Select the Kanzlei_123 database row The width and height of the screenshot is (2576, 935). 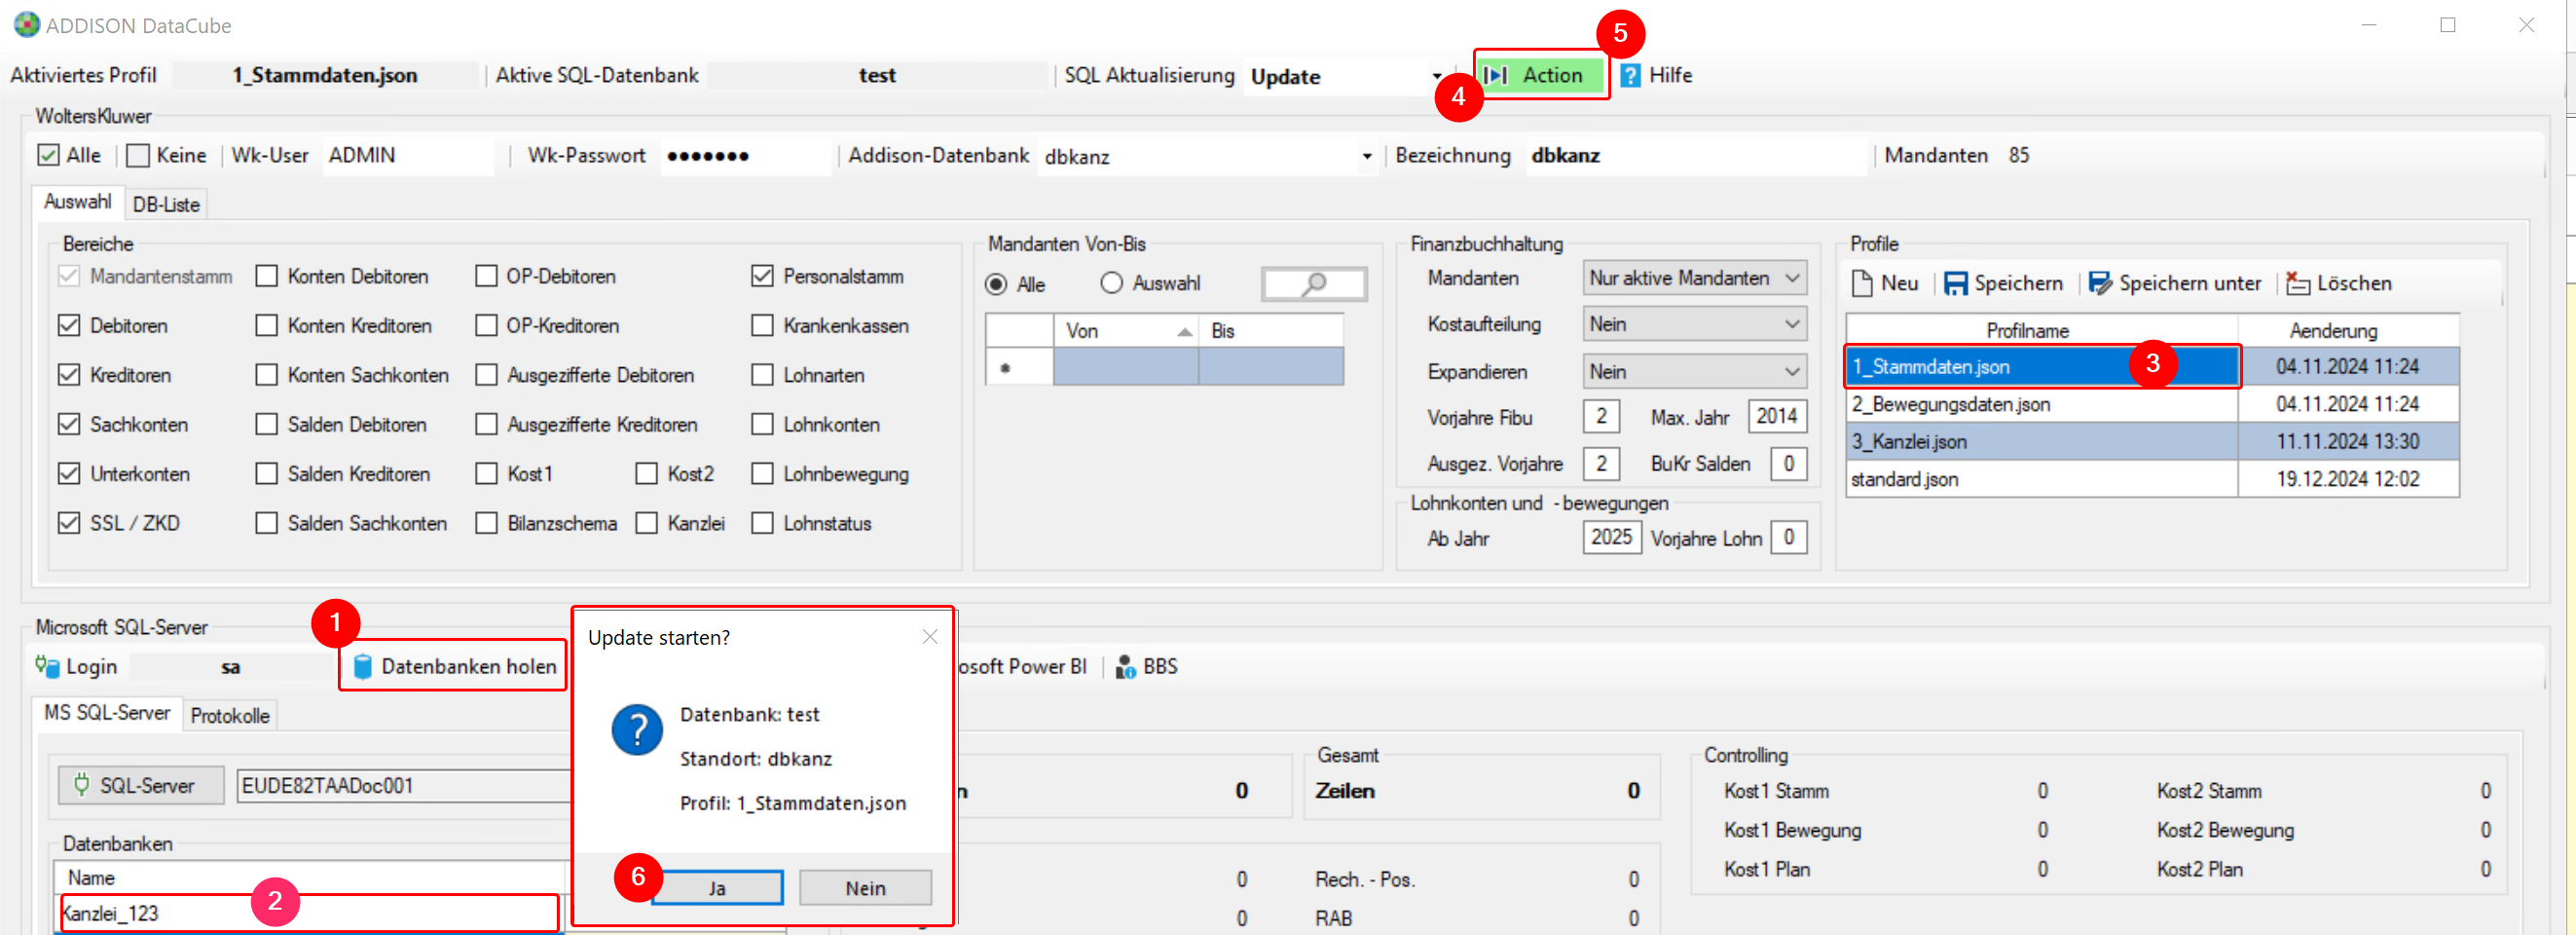pyautogui.click(x=310, y=913)
